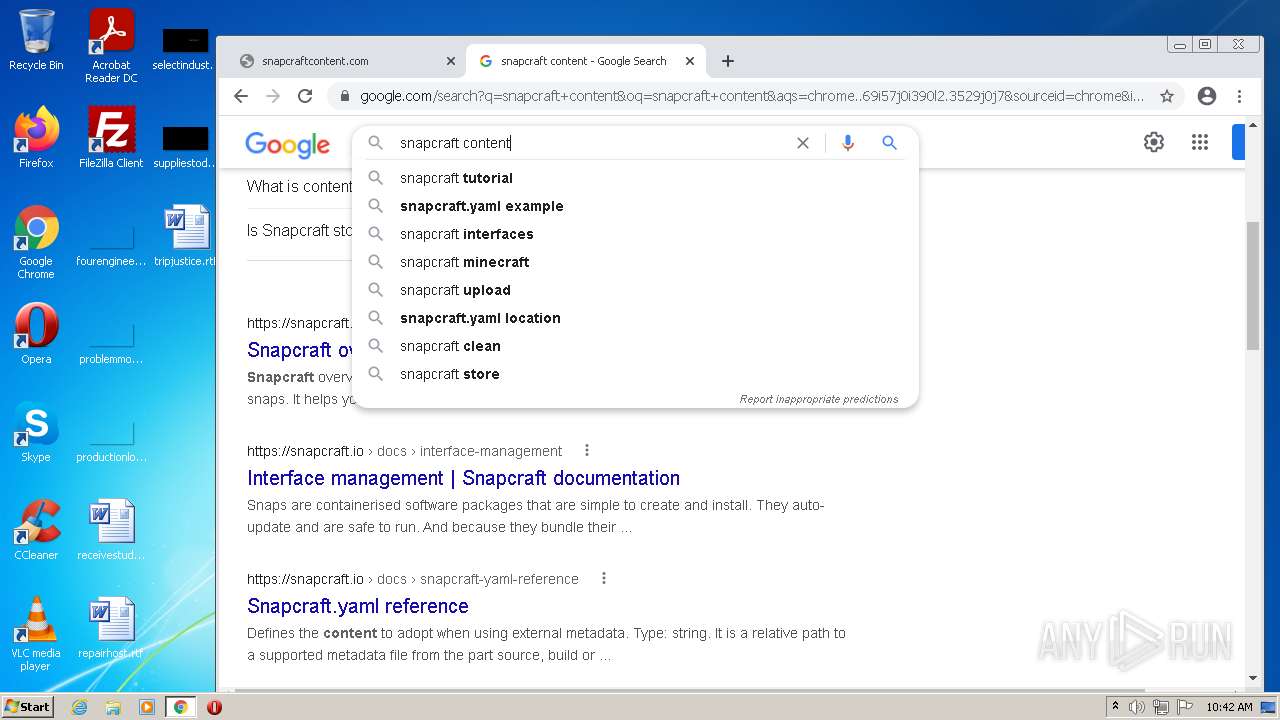This screenshot has width=1280, height=720.
Task: Select the Google Search tab
Action: point(585,61)
